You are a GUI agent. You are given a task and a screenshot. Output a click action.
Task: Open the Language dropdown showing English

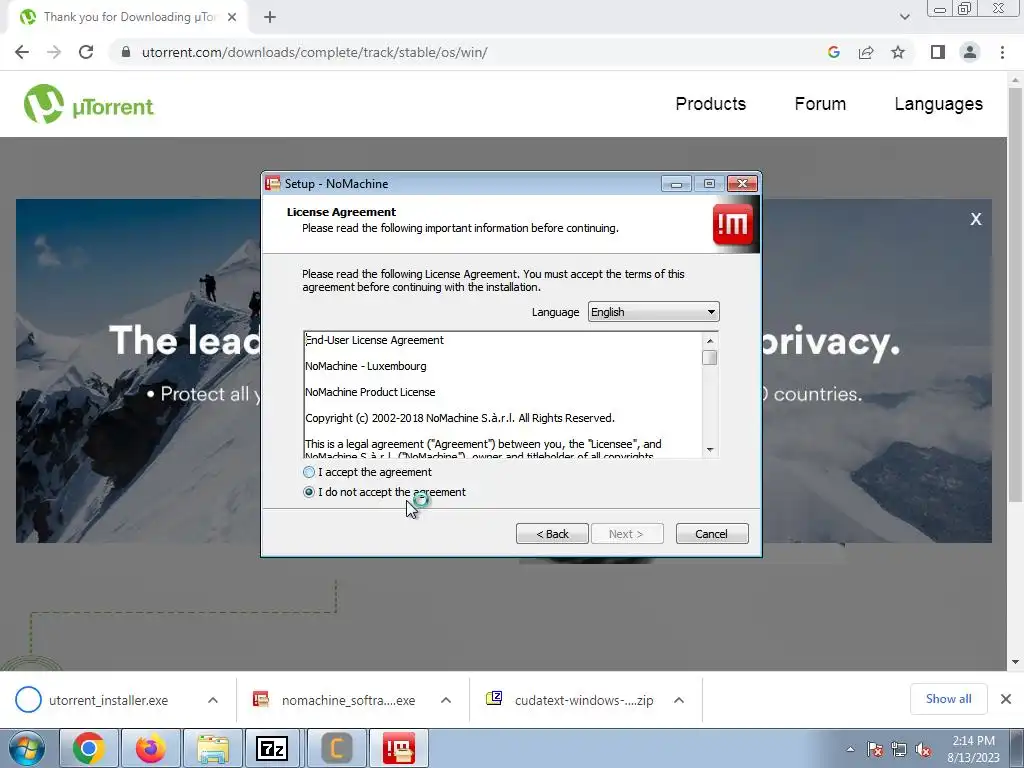(x=653, y=312)
